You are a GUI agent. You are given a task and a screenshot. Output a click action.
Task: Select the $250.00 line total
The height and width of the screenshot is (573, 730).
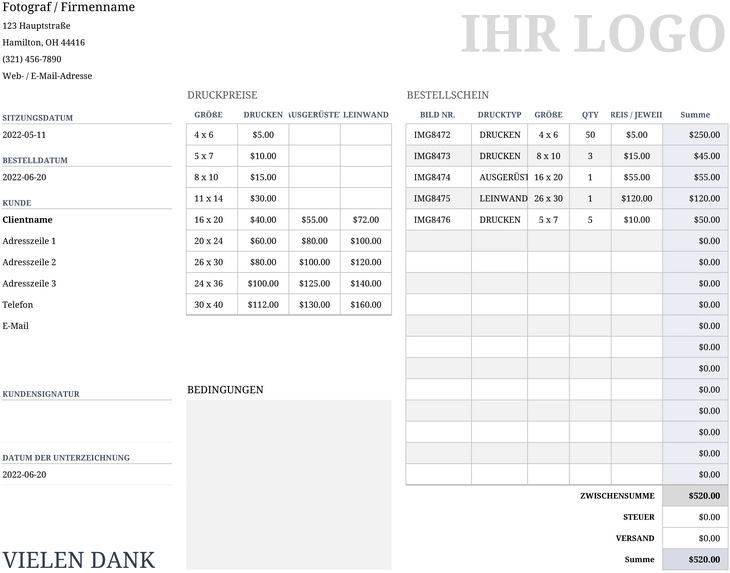coord(695,135)
